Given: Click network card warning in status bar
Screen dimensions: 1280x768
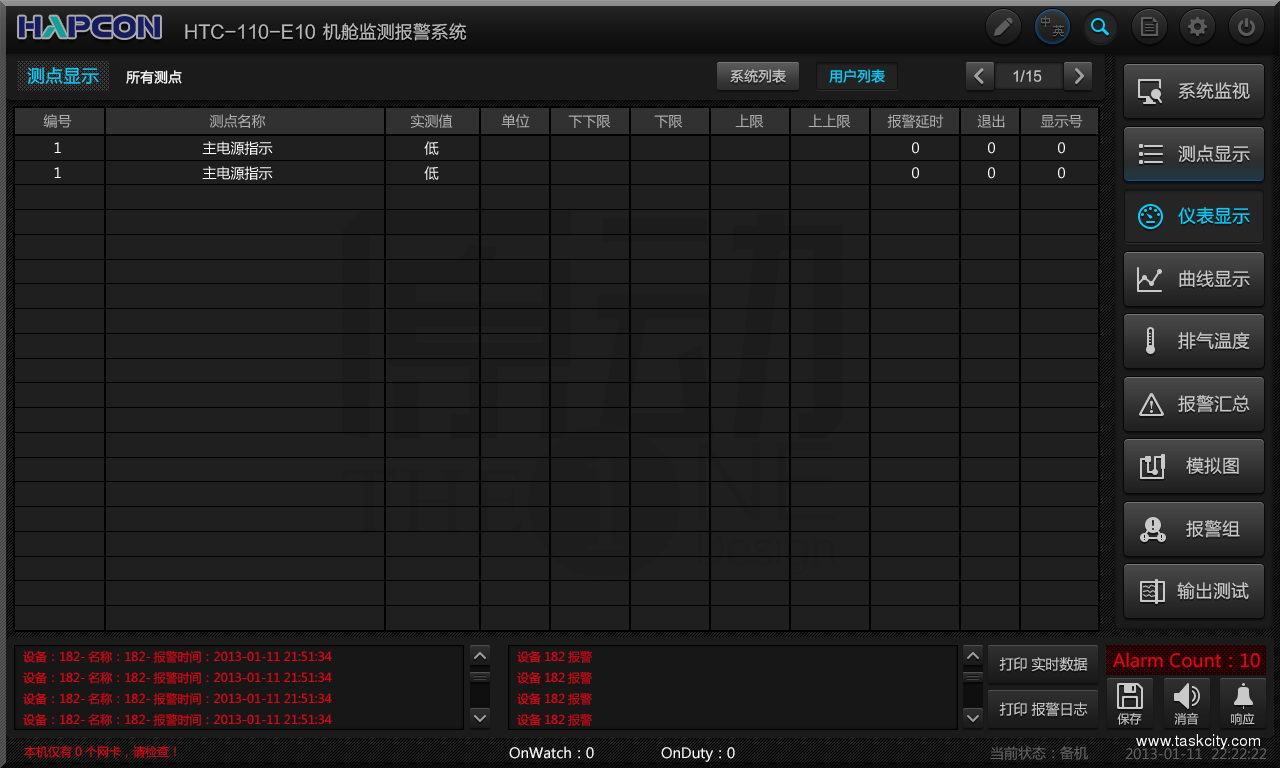Looking at the screenshot, I should point(101,752).
